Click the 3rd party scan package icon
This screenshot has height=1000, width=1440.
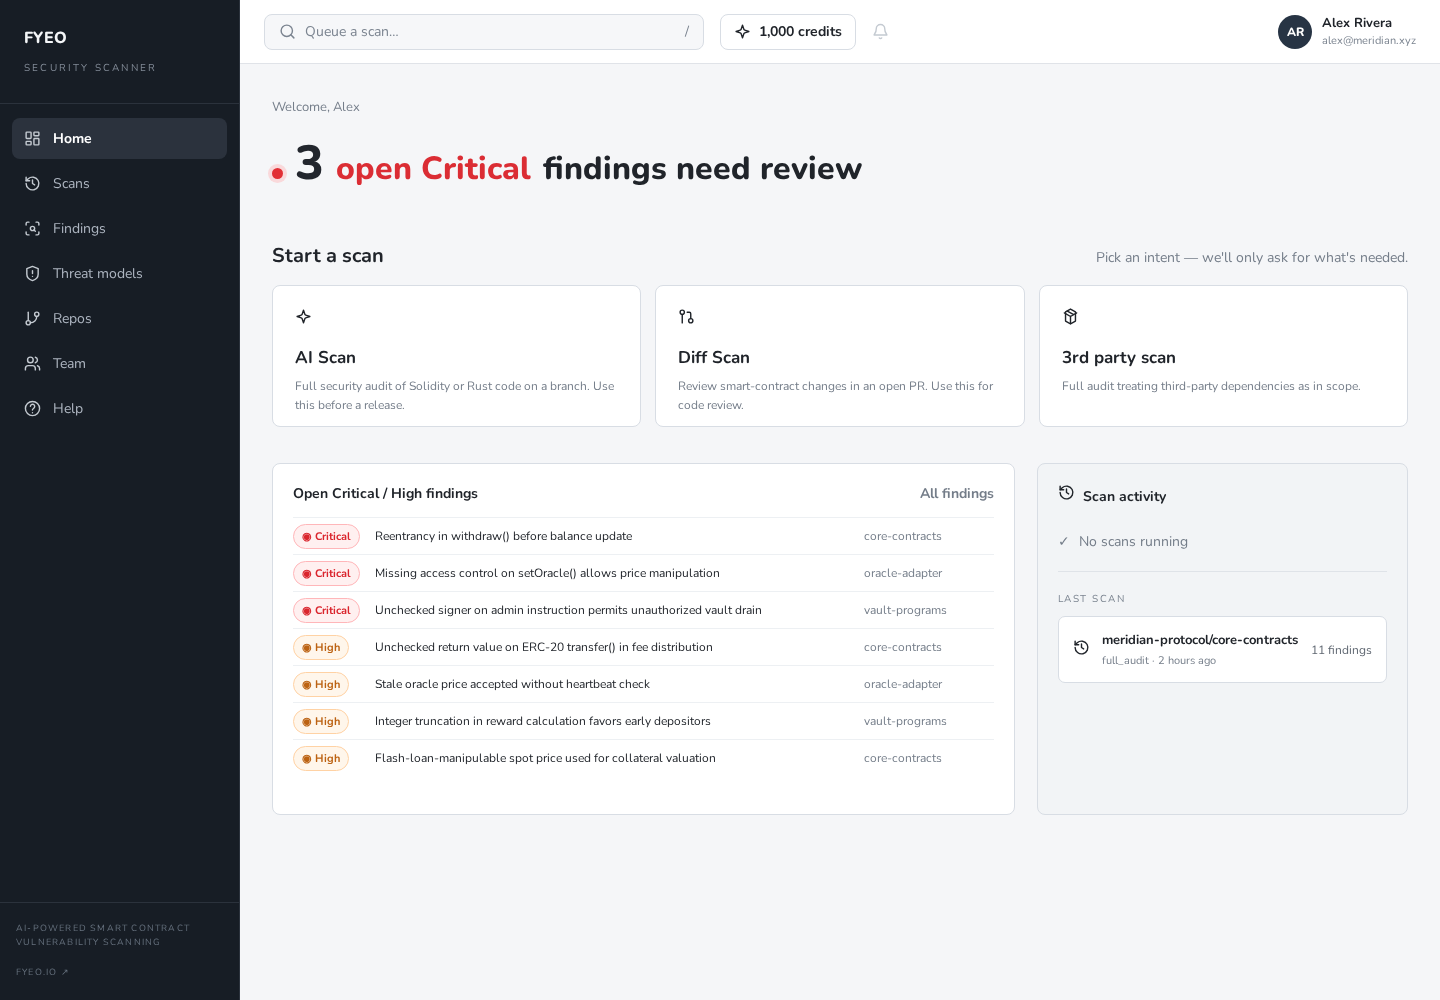(x=1070, y=317)
